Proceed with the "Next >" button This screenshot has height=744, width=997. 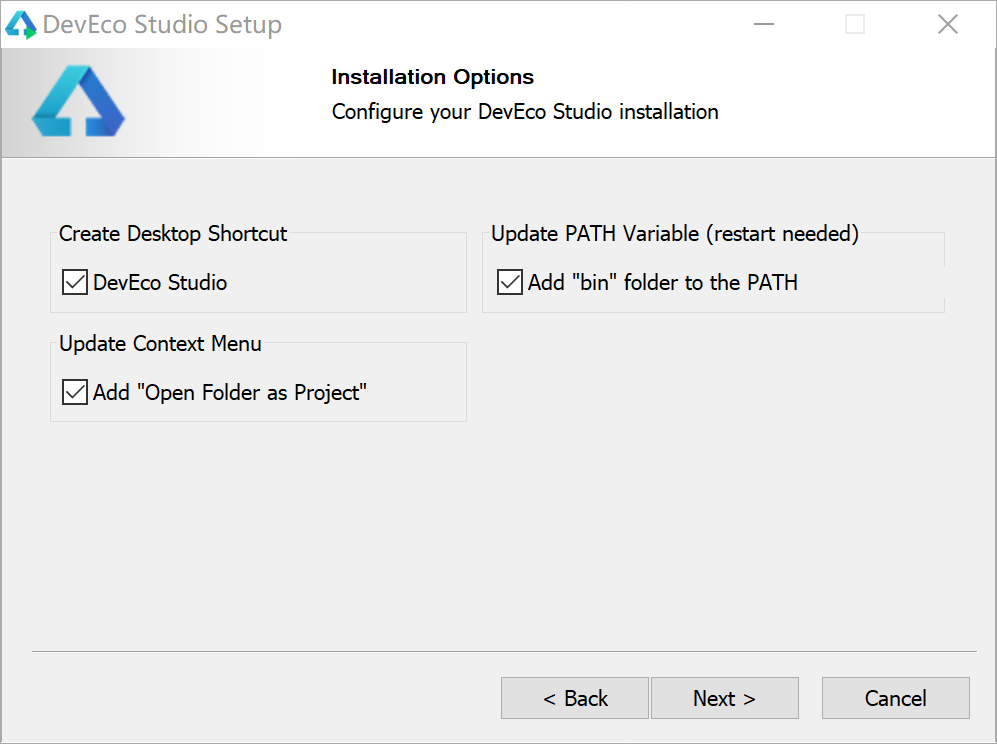(724, 698)
